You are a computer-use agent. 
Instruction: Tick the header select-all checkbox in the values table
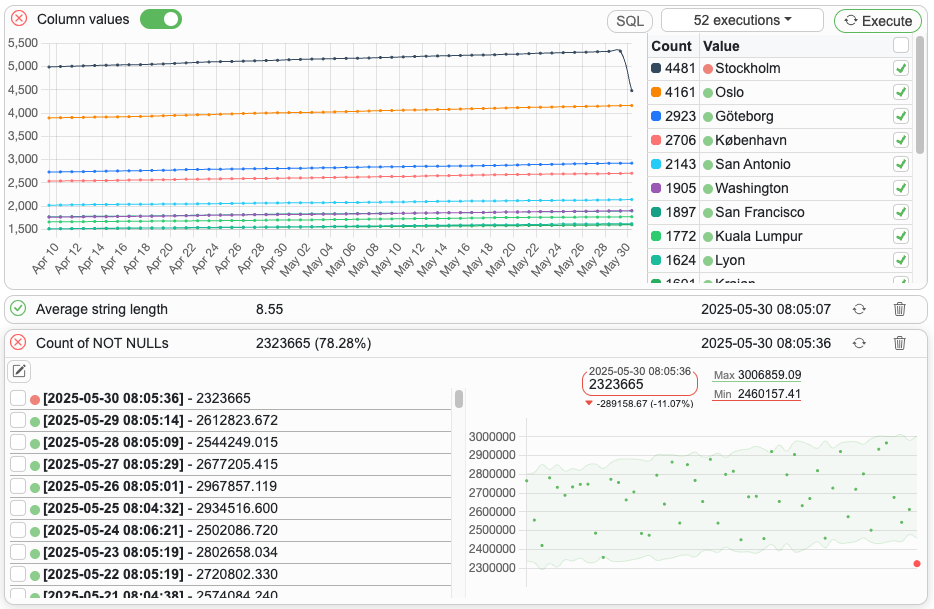coord(900,45)
